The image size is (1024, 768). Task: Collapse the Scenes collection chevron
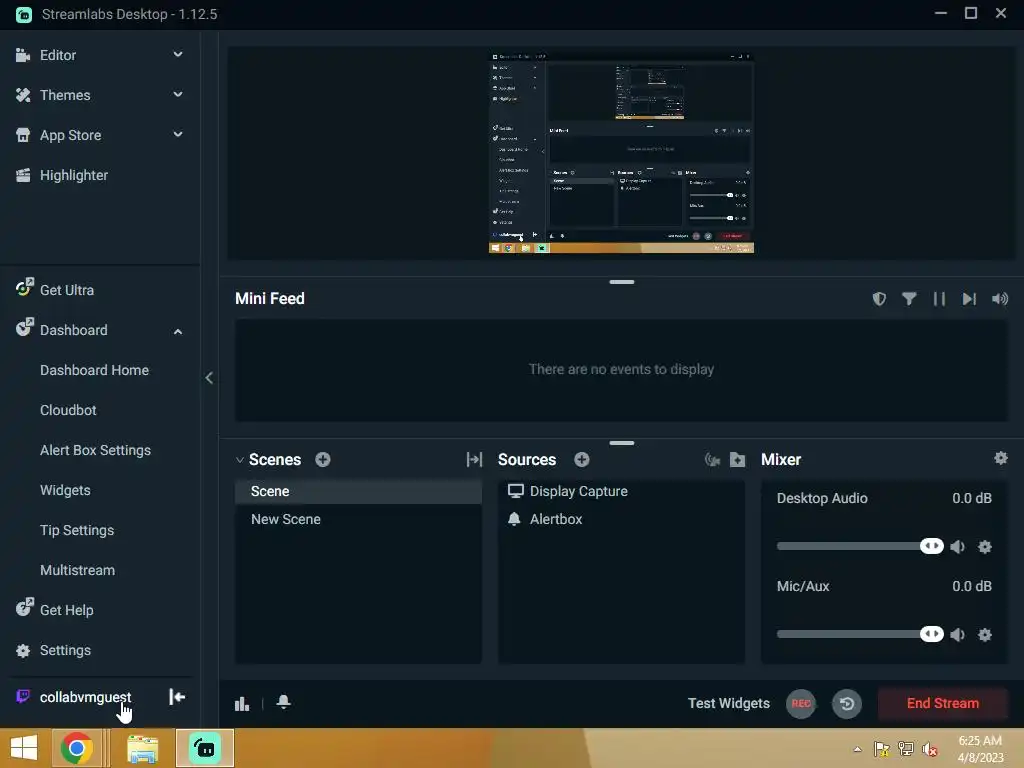click(240, 460)
